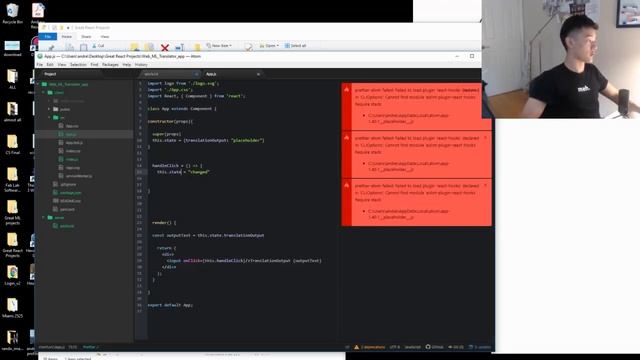The height and width of the screenshot is (360, 640).
Task: Open the almost all desktop folder
Action: pos(12,112)
